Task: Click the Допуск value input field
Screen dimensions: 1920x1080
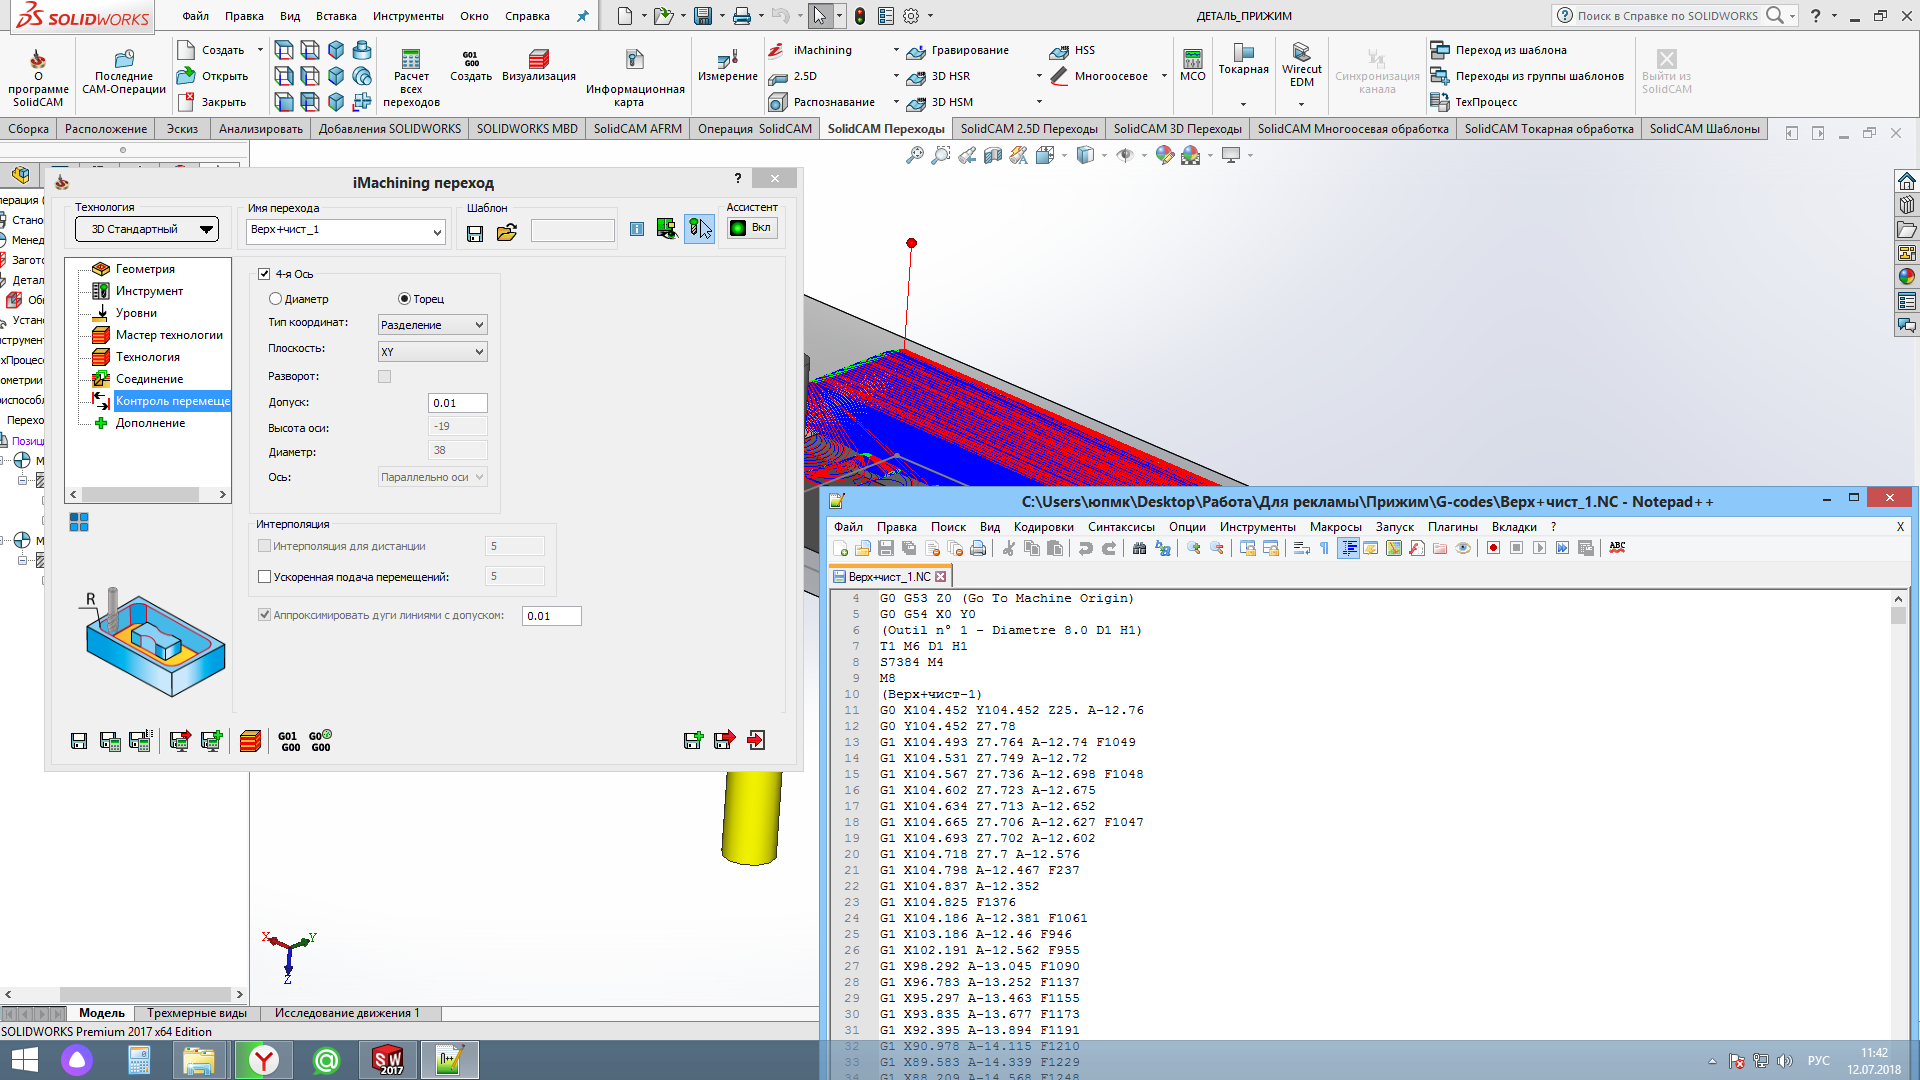Action: tap(457, 403)
